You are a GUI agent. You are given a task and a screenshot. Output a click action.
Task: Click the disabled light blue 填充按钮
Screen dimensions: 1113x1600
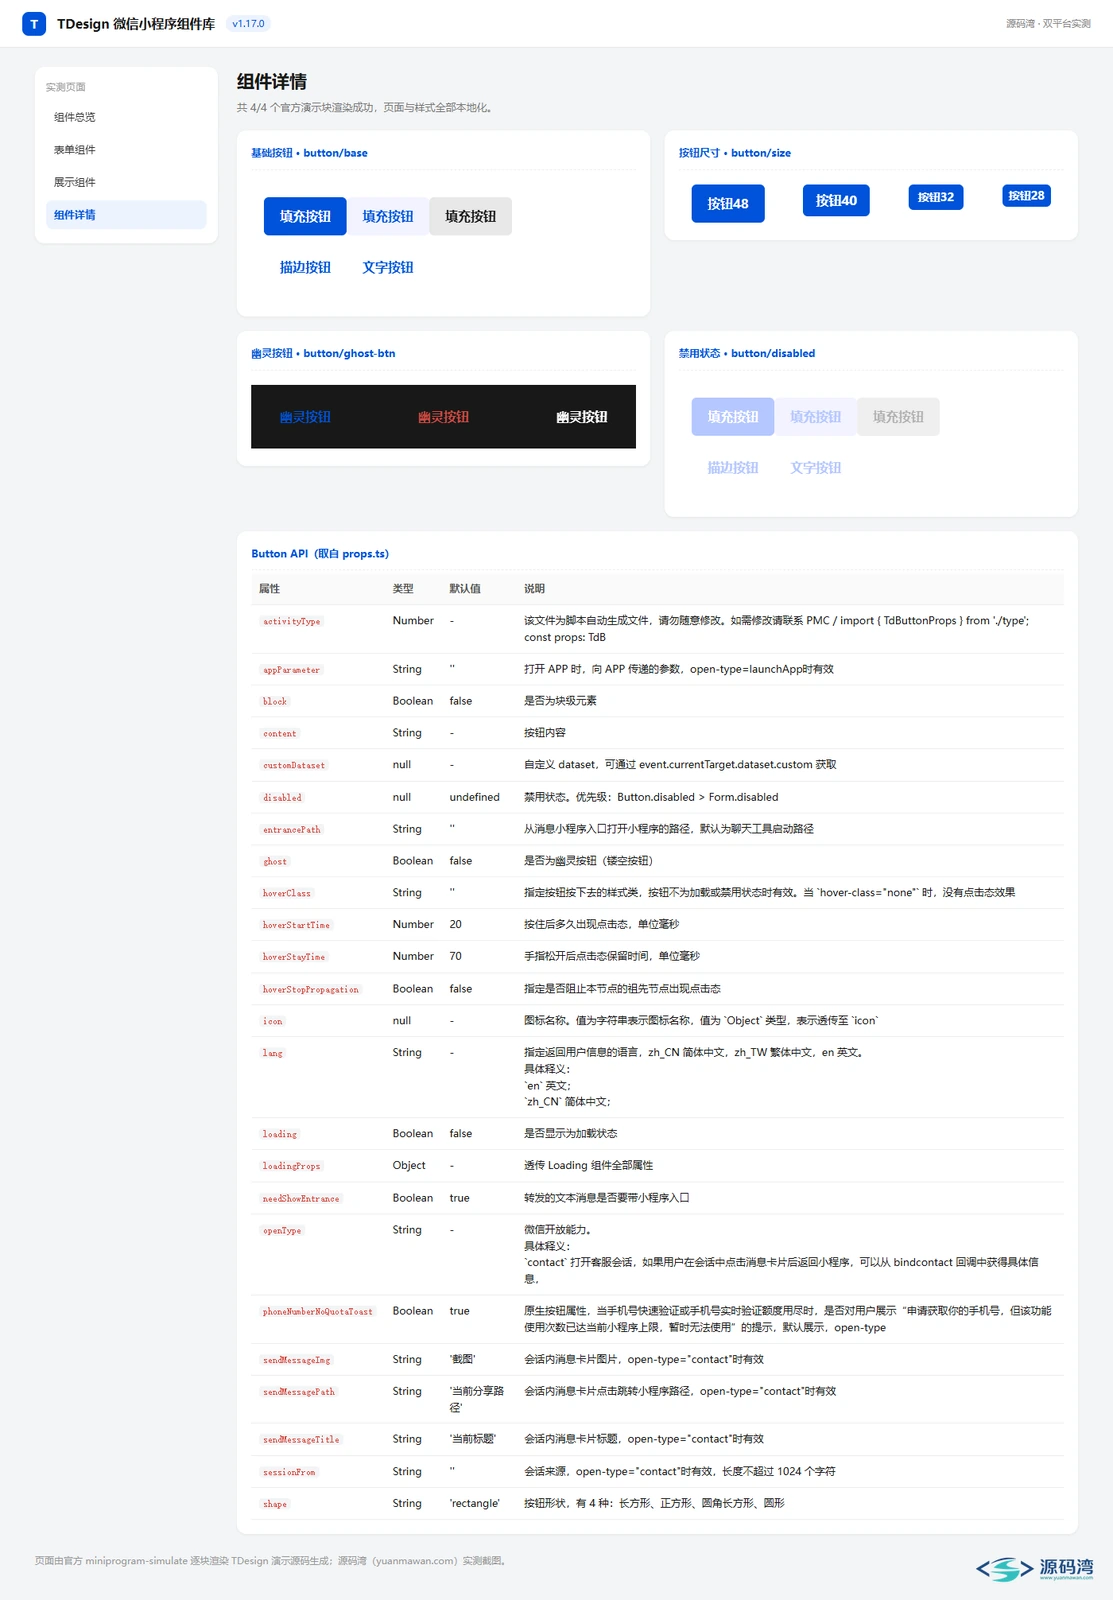click(x=816, y=417)
